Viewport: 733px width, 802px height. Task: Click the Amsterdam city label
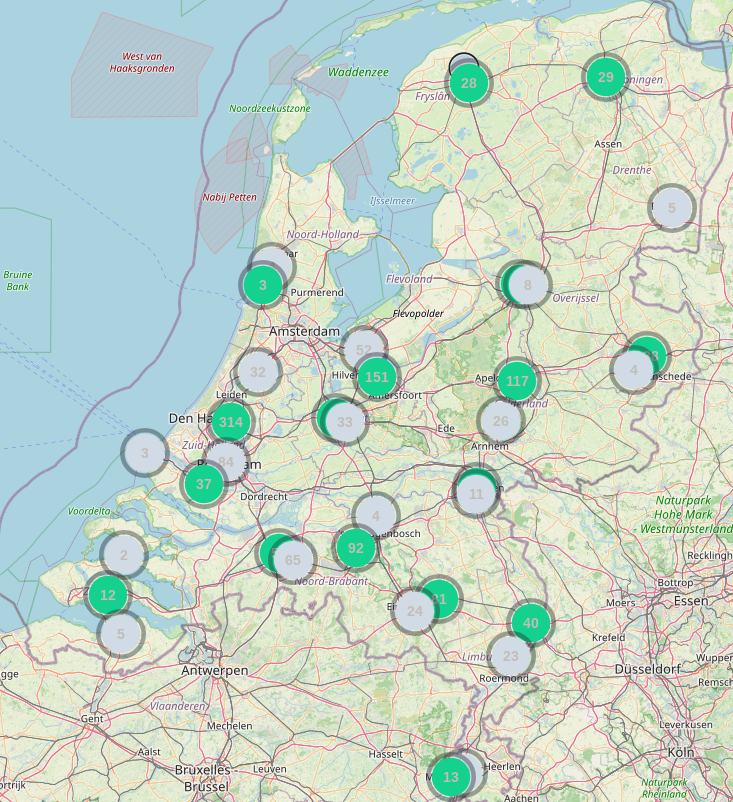click(x=304, y=331)
